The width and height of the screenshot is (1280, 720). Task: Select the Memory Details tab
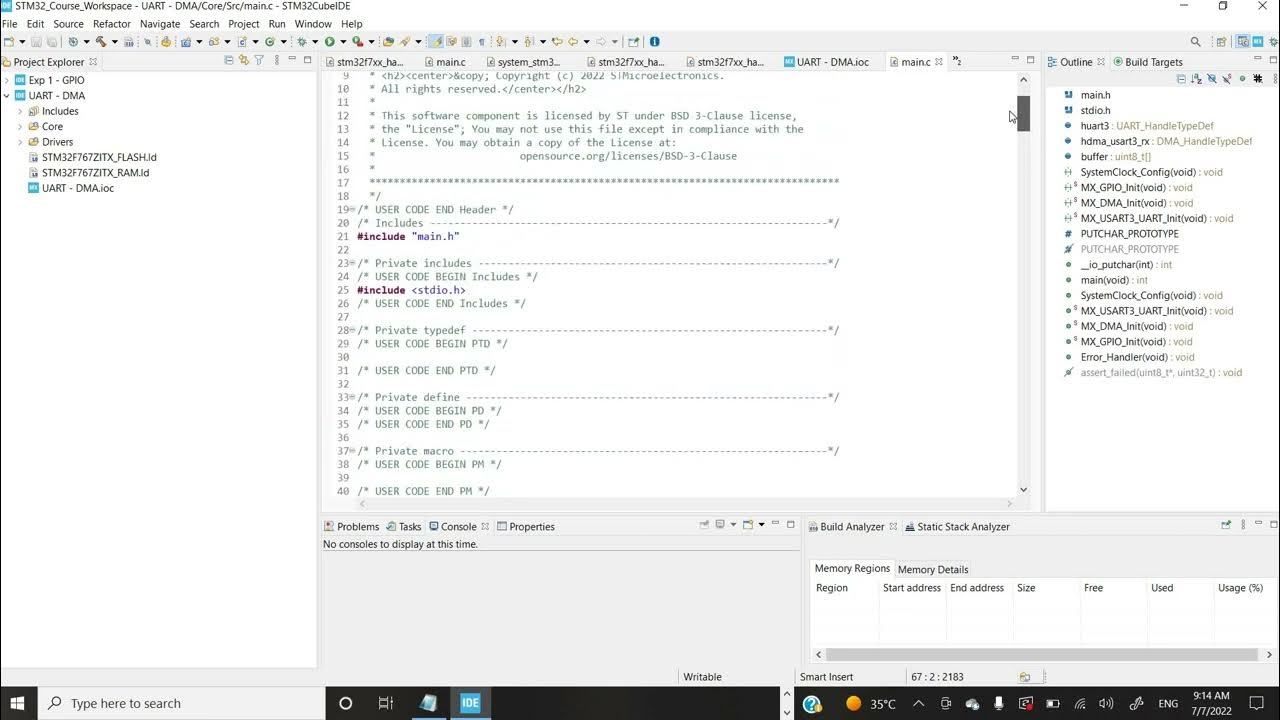point(933,569)
